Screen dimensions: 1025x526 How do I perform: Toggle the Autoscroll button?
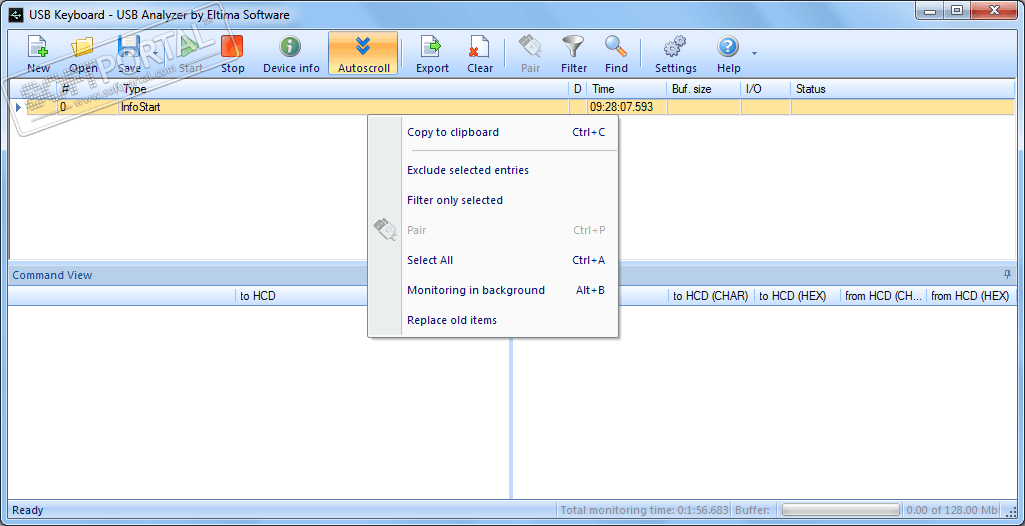point(363,54)
